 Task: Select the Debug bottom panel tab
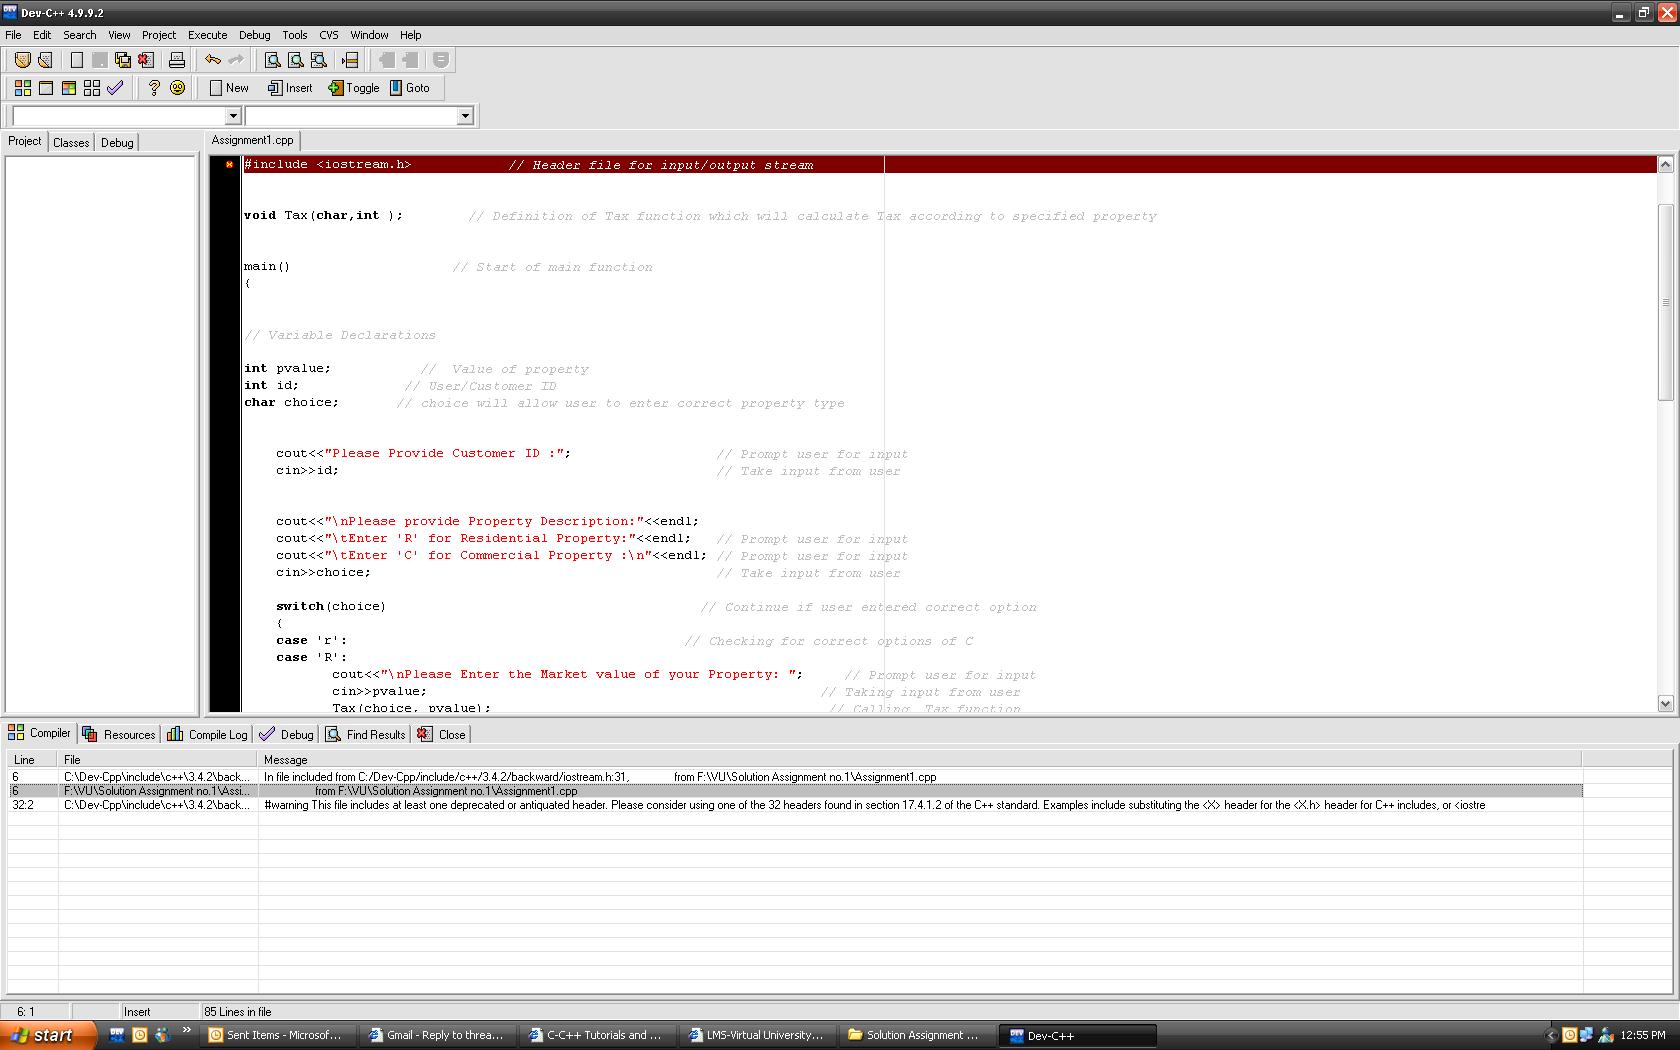click(x=286, y=734)
